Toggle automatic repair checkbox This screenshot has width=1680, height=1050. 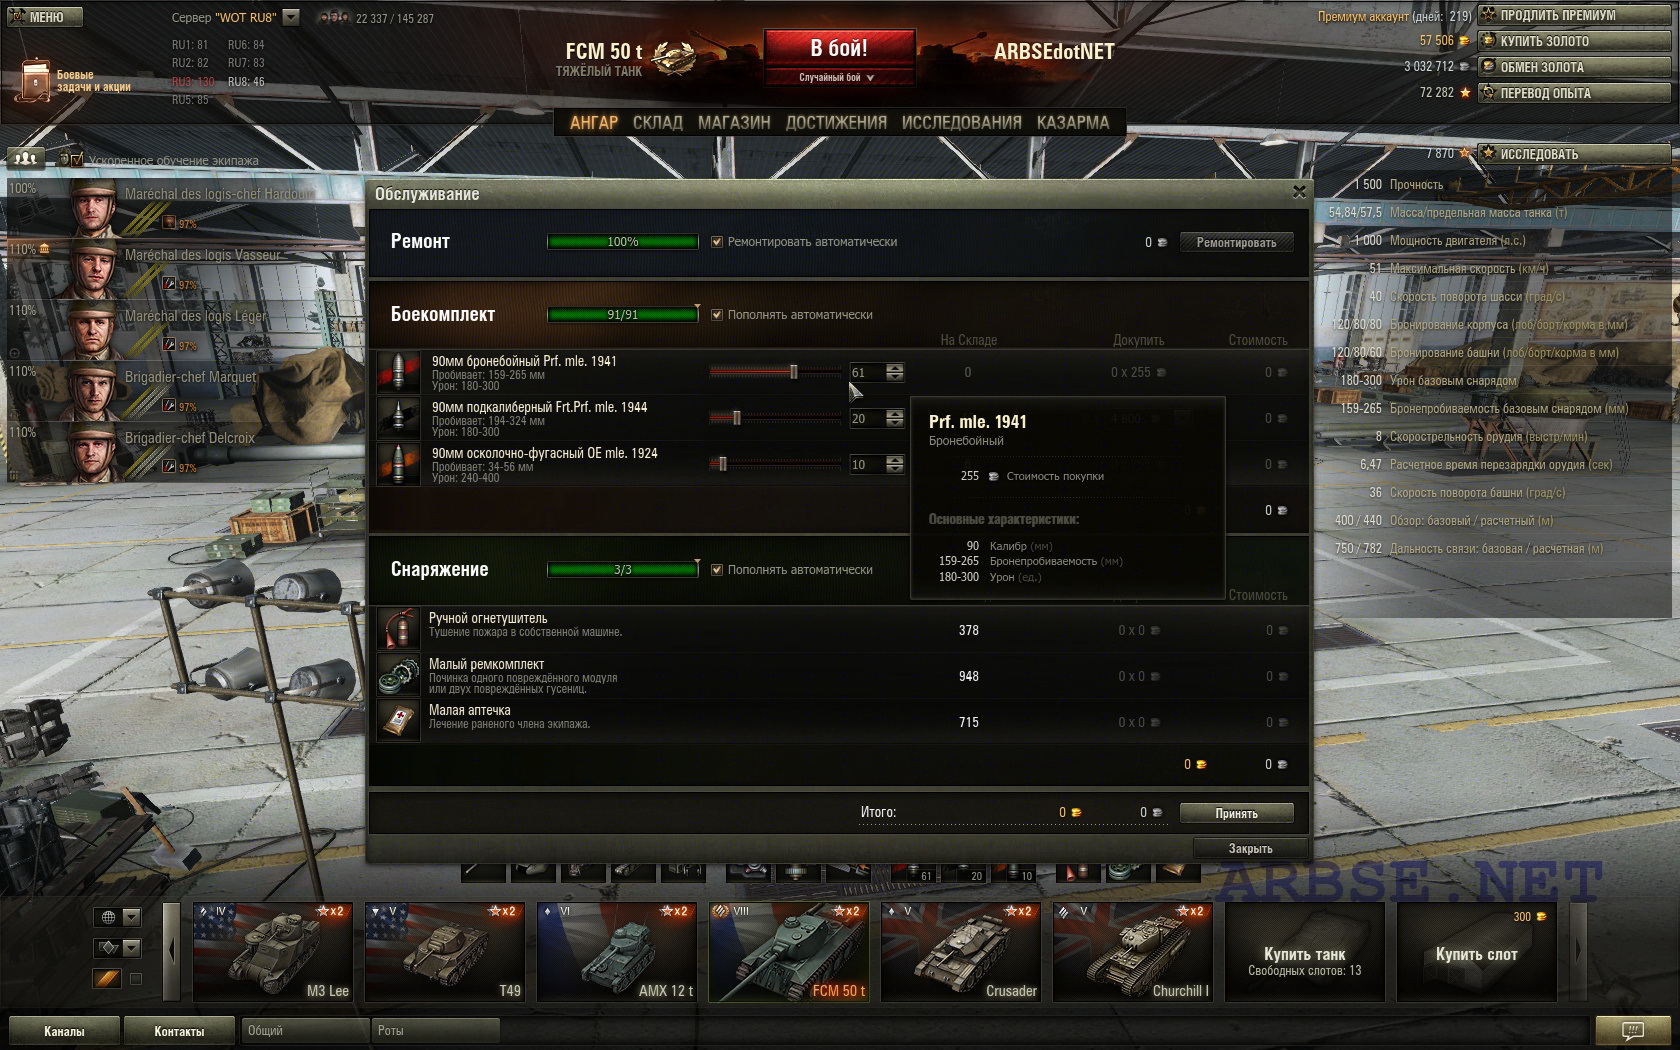pyautogui.click(x=716, y=242)
